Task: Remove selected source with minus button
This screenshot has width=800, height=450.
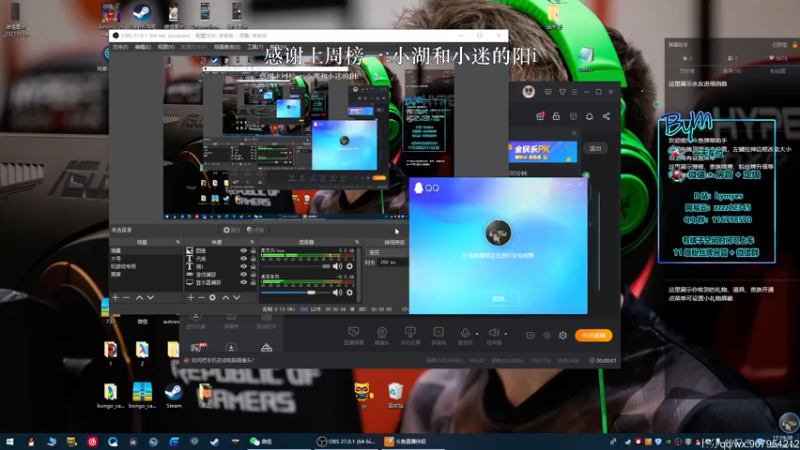Action: [201, 297]
